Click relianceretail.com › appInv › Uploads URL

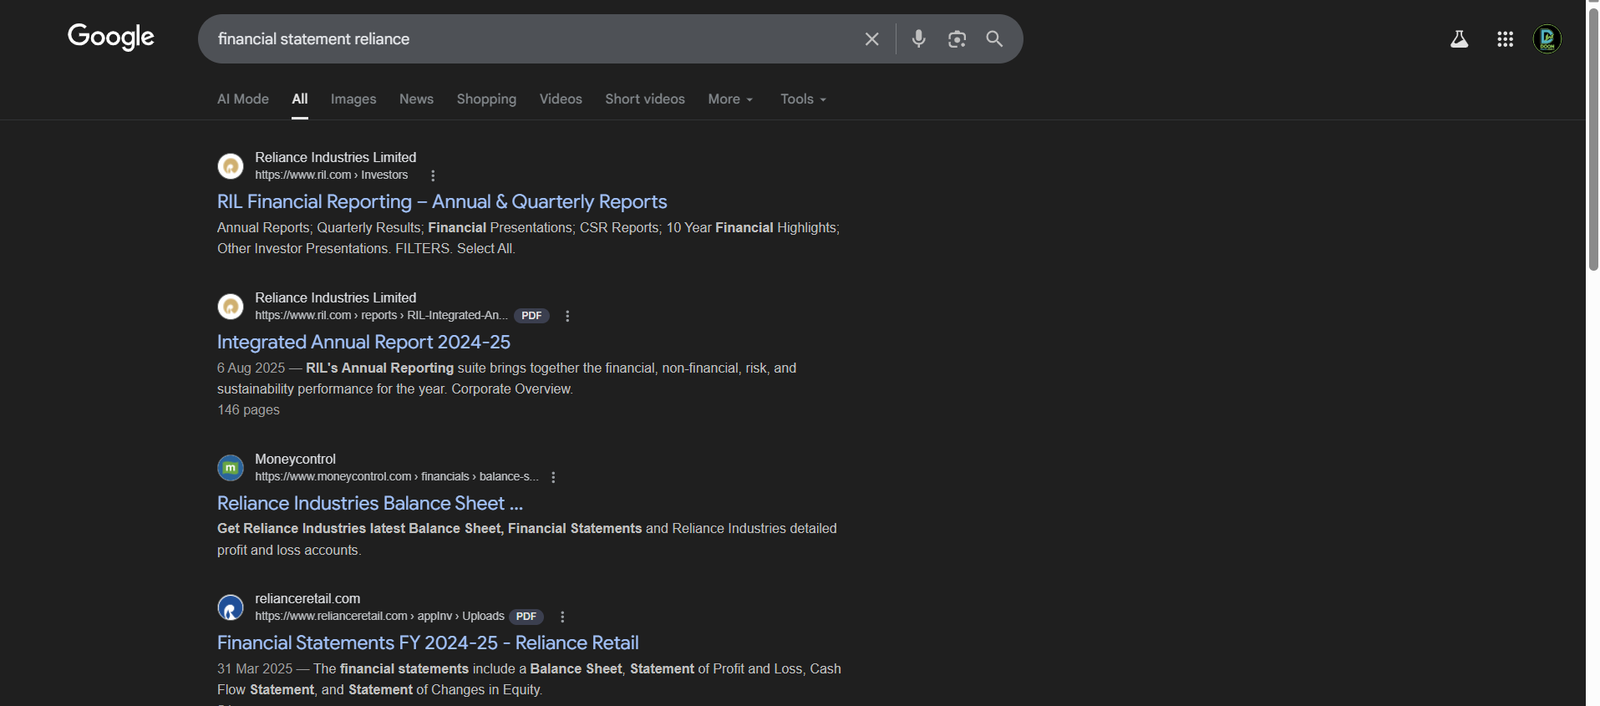coord(379,616)
